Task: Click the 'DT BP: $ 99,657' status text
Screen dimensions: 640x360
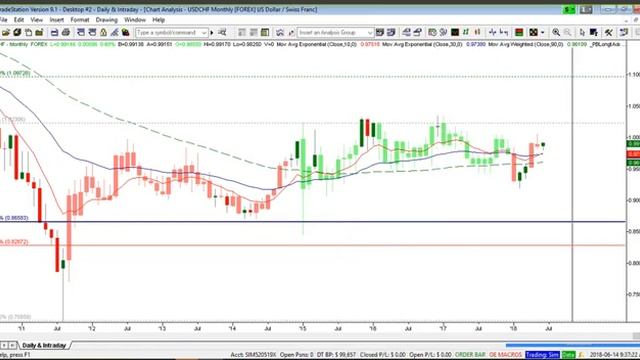Action: click(x=336, y=355)
